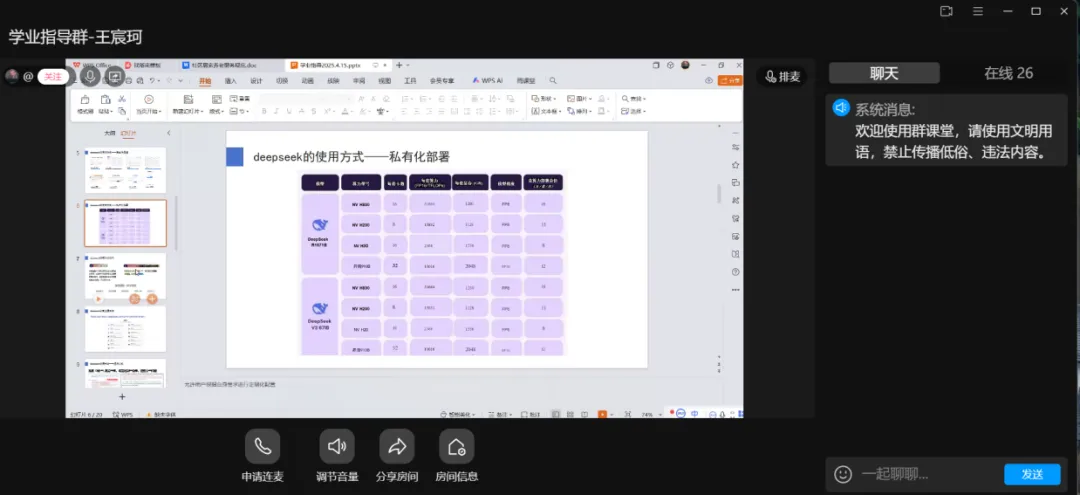1080x495 pixels.
Task: Switch to the 聊天 chat tab
Action: pos(884,73)
